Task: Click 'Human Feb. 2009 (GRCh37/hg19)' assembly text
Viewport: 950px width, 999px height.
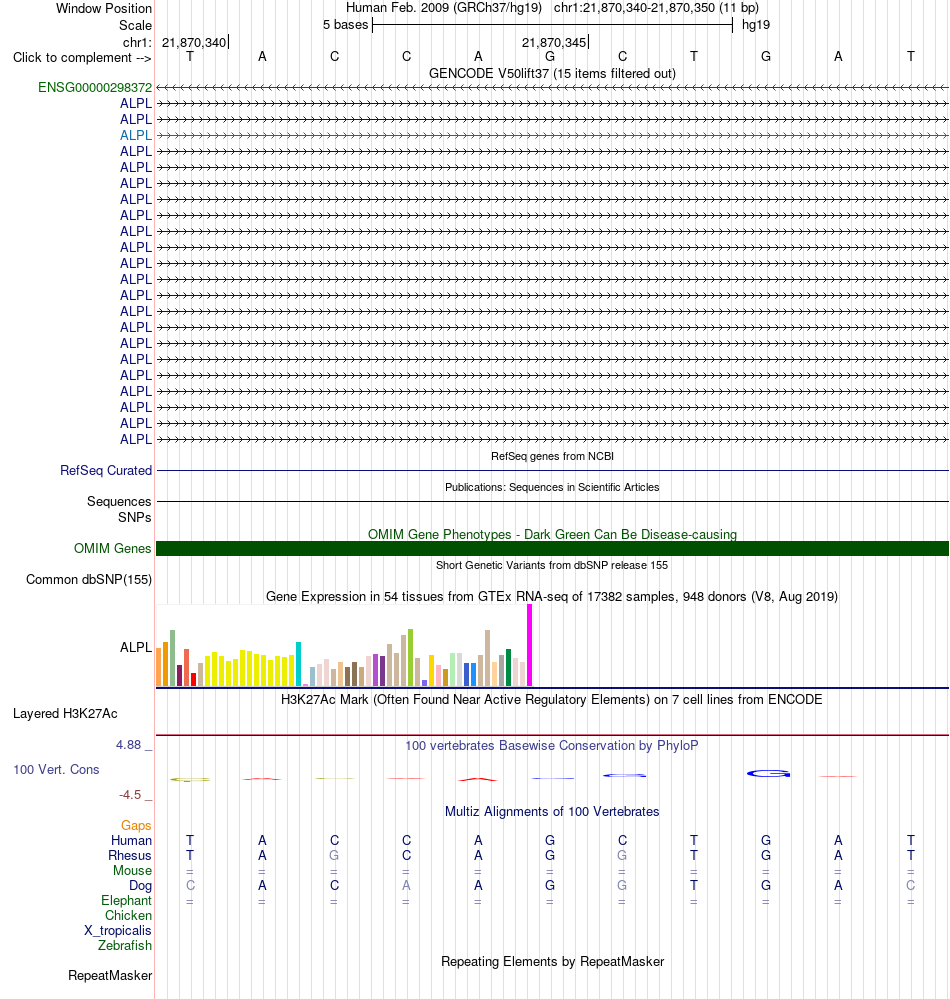Action: click(444, 8)
